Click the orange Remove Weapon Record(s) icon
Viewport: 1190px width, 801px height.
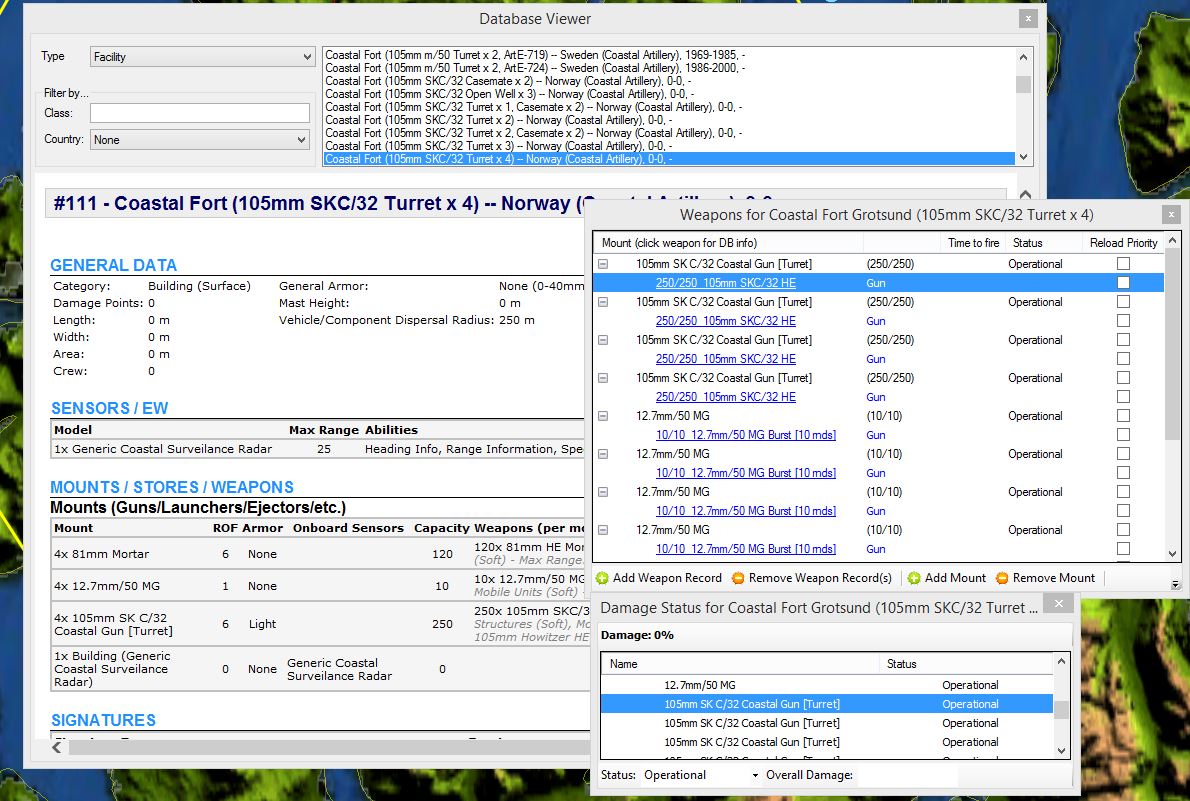(738, 579)
